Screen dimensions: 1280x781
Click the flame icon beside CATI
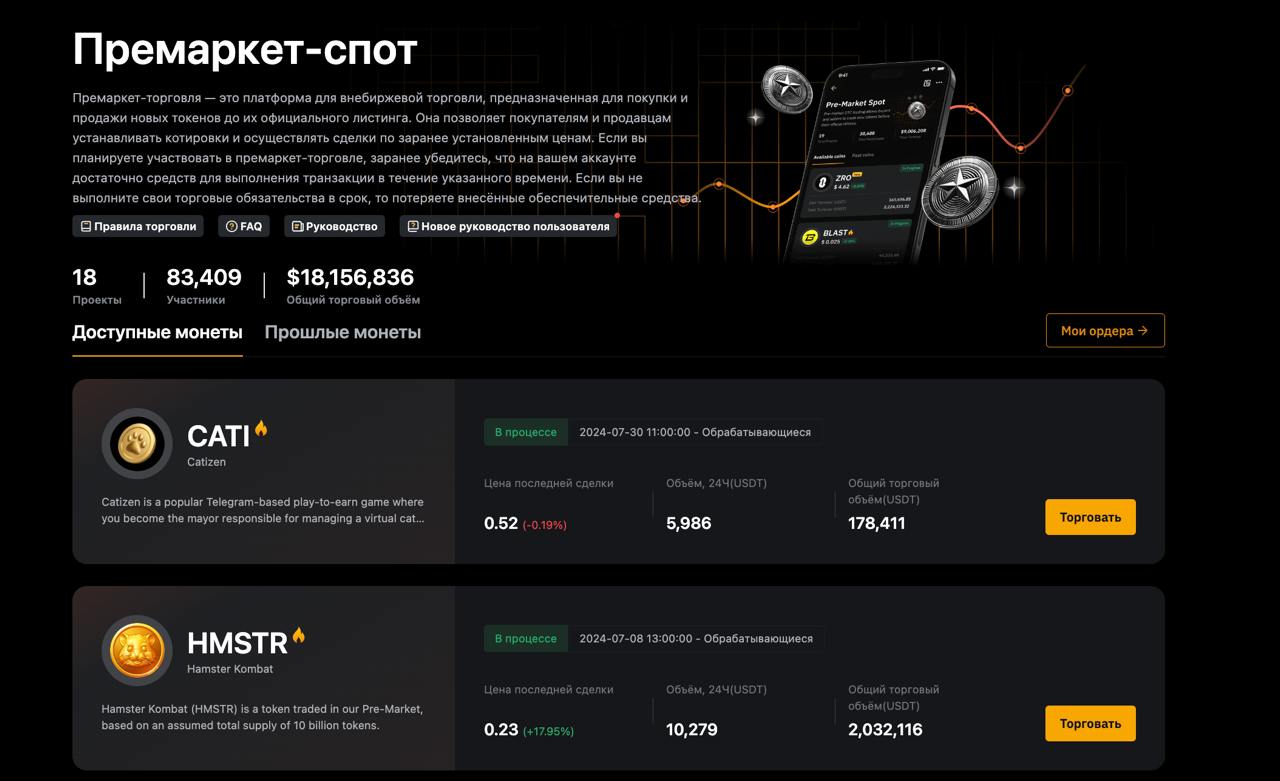pyautogui.click(x=261, y=429)
